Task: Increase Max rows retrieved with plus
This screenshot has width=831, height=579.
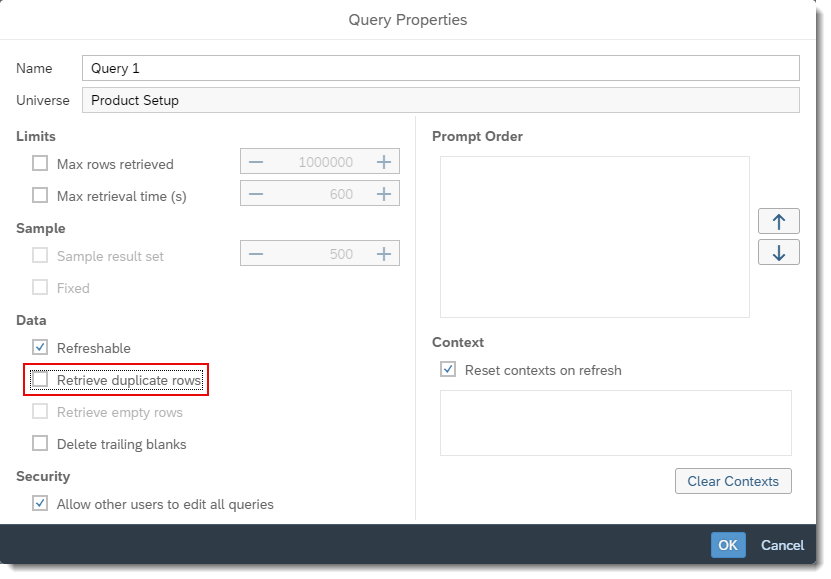Action: tap(383, 162)
